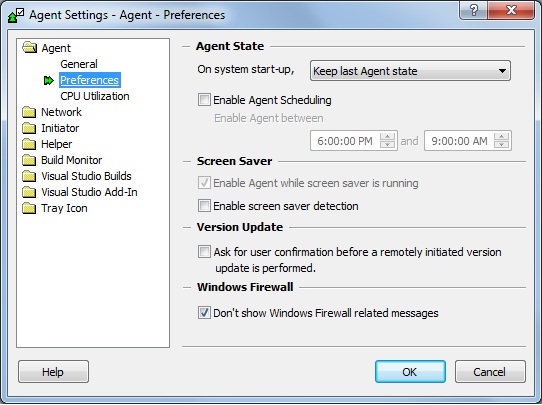Click the Agent open folder icon
This screenshot has width=542, height=405.
(x=29, y=47)
